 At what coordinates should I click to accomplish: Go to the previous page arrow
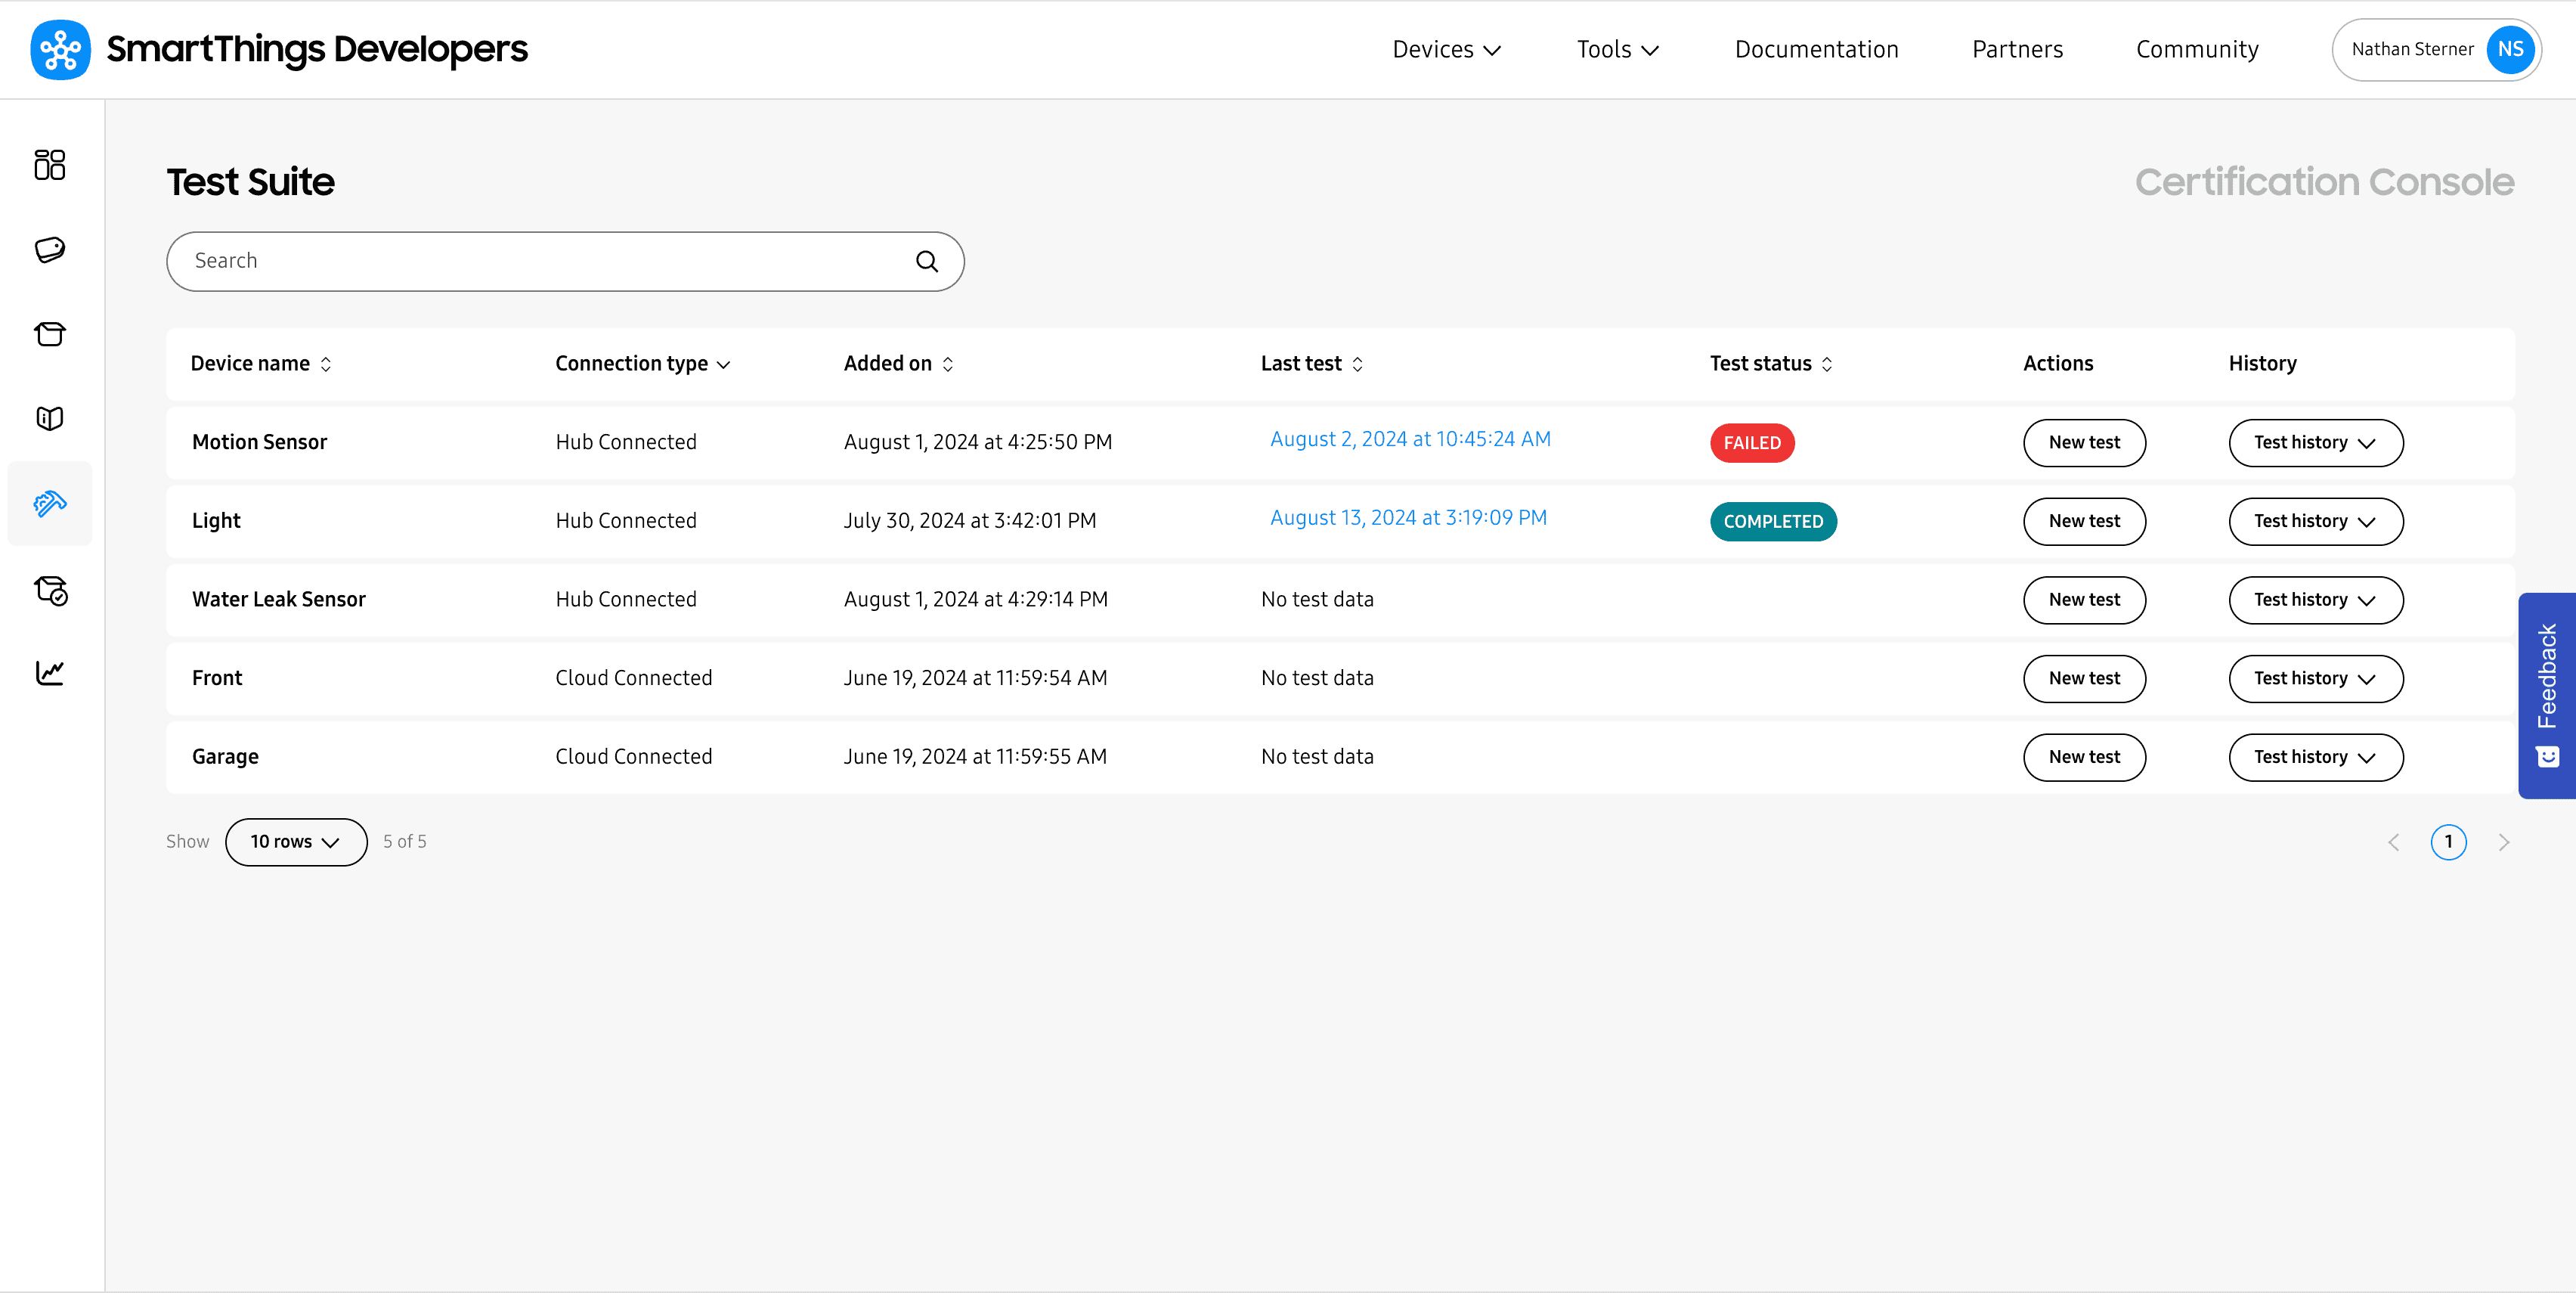[2393, 842]
